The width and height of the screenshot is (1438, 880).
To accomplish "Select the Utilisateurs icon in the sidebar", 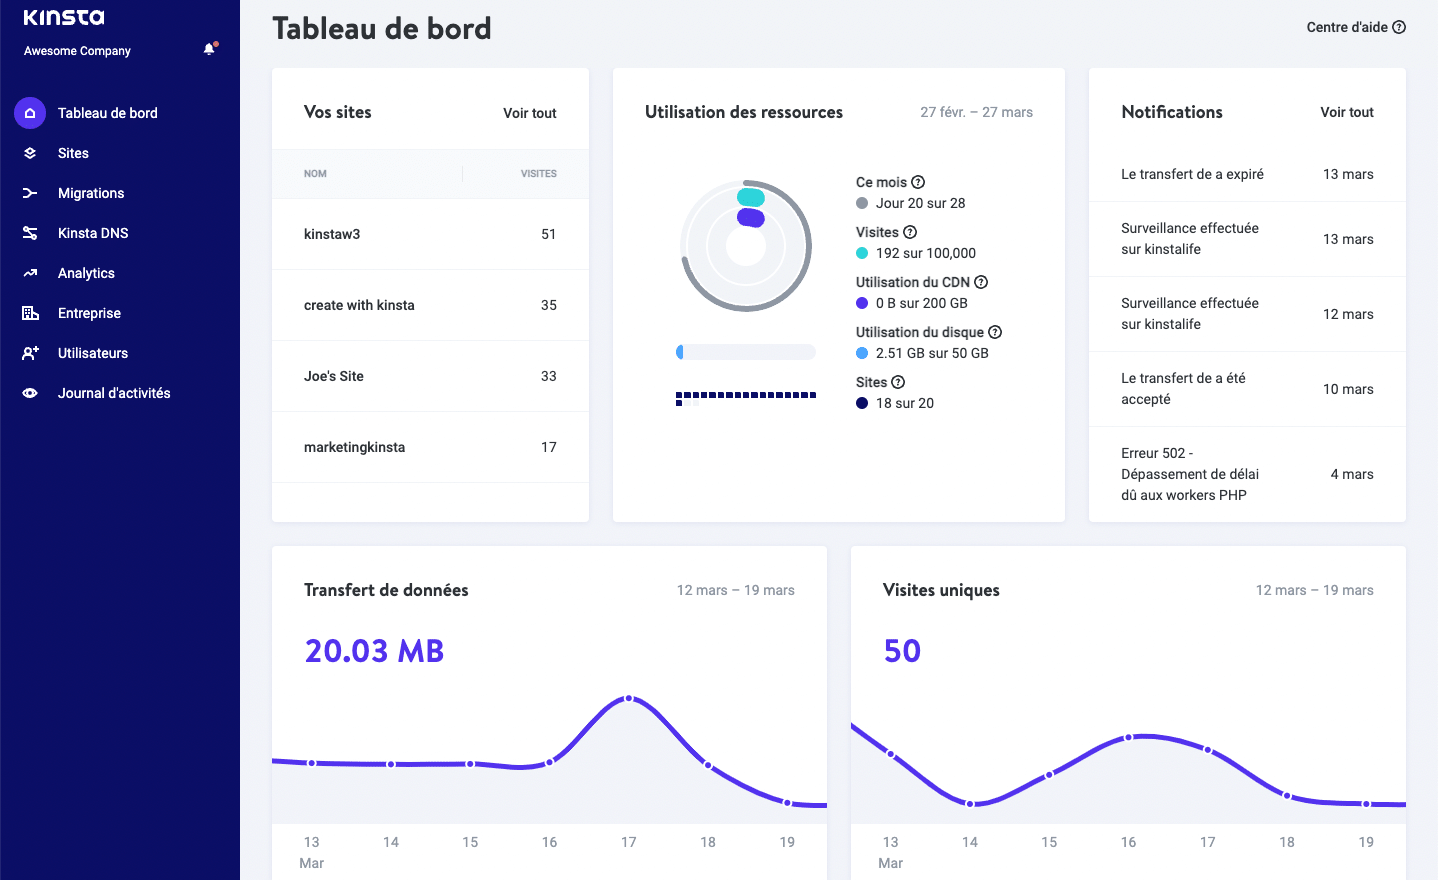I will click(x=30, y=353).
